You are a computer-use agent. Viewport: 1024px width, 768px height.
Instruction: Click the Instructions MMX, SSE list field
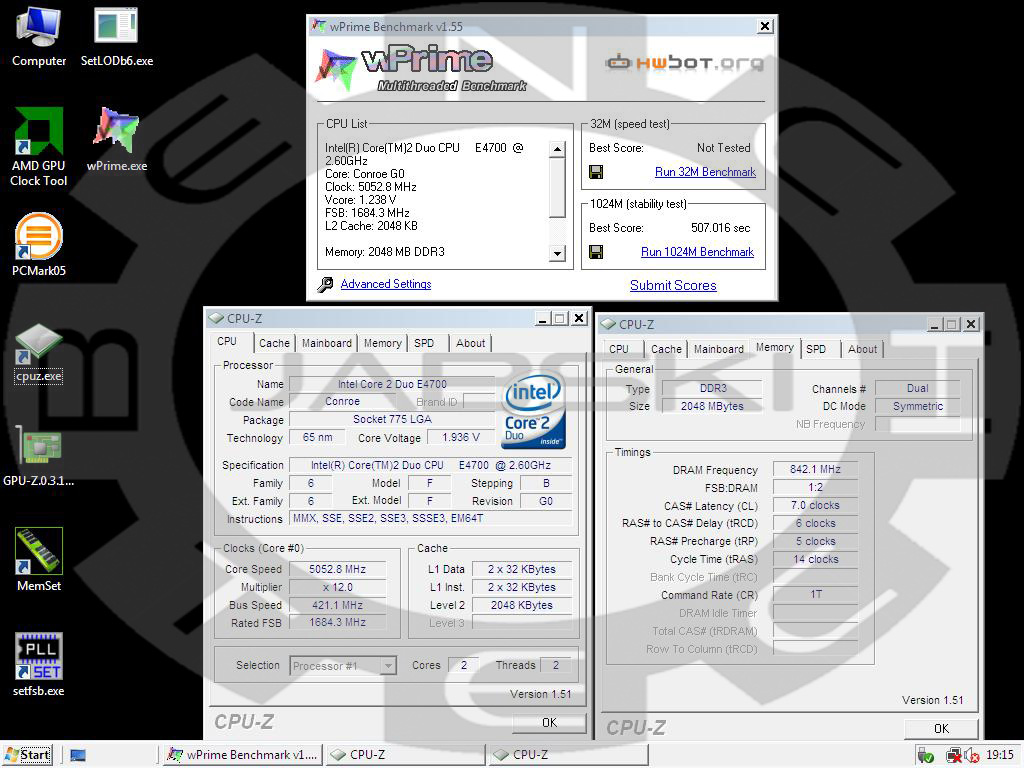[431, 519]
